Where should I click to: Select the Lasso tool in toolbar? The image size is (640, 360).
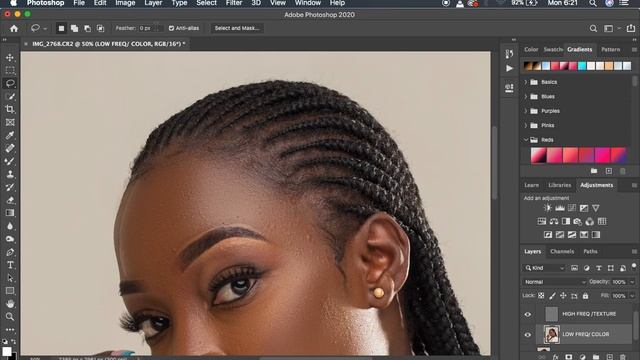(x=10, y=83)
